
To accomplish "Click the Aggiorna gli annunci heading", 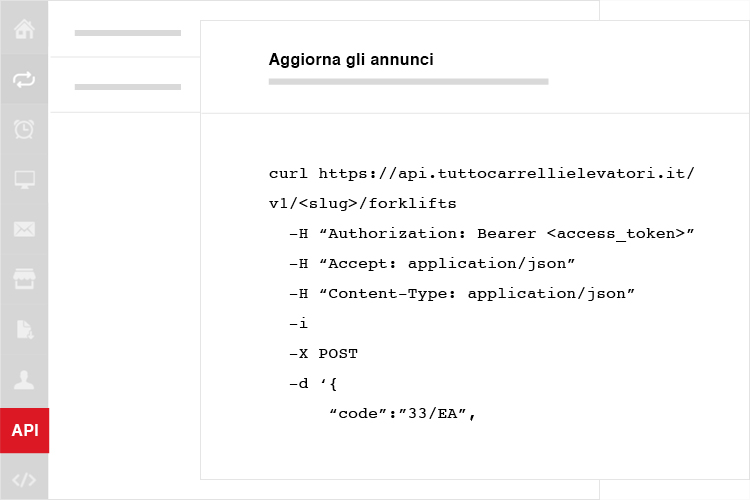I will (351, 60).
